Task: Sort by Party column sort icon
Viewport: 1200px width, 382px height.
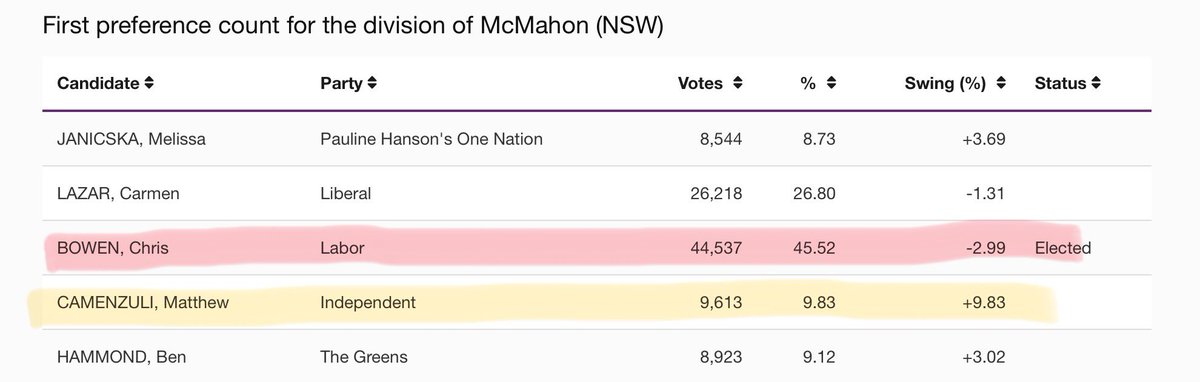Action: 372,84
